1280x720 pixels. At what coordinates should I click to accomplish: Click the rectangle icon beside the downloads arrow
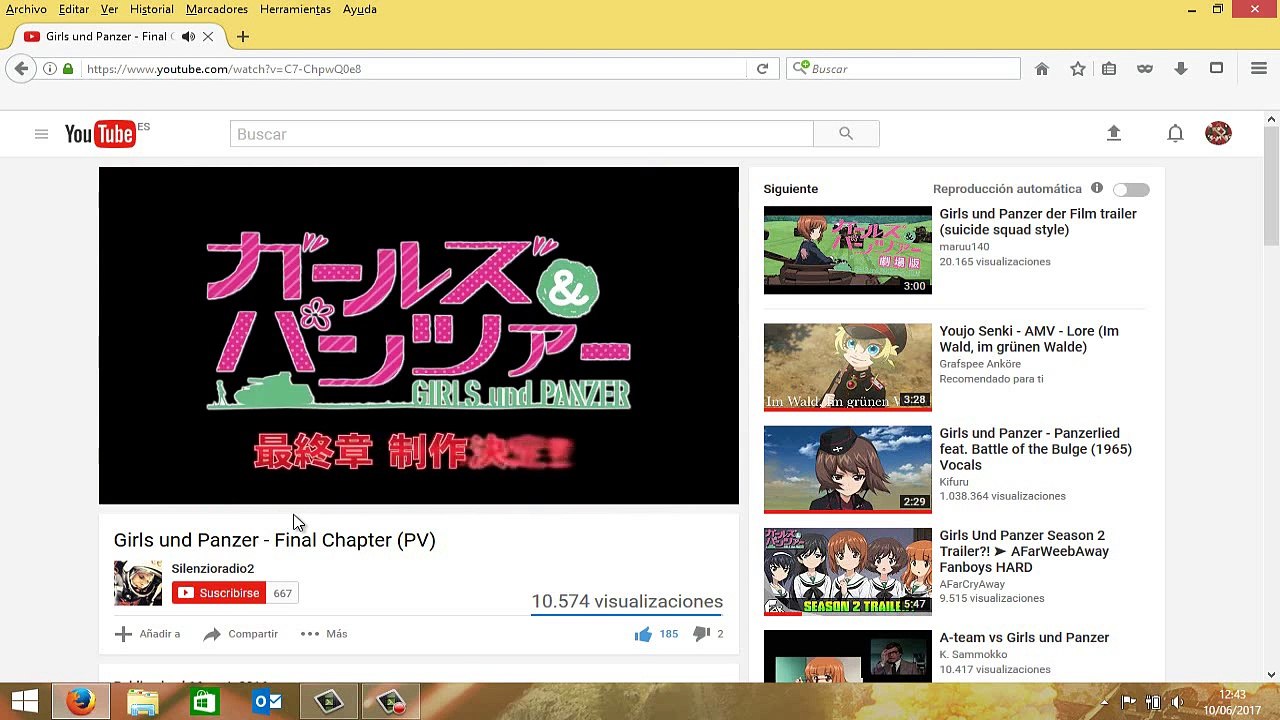coord(1216,69)
